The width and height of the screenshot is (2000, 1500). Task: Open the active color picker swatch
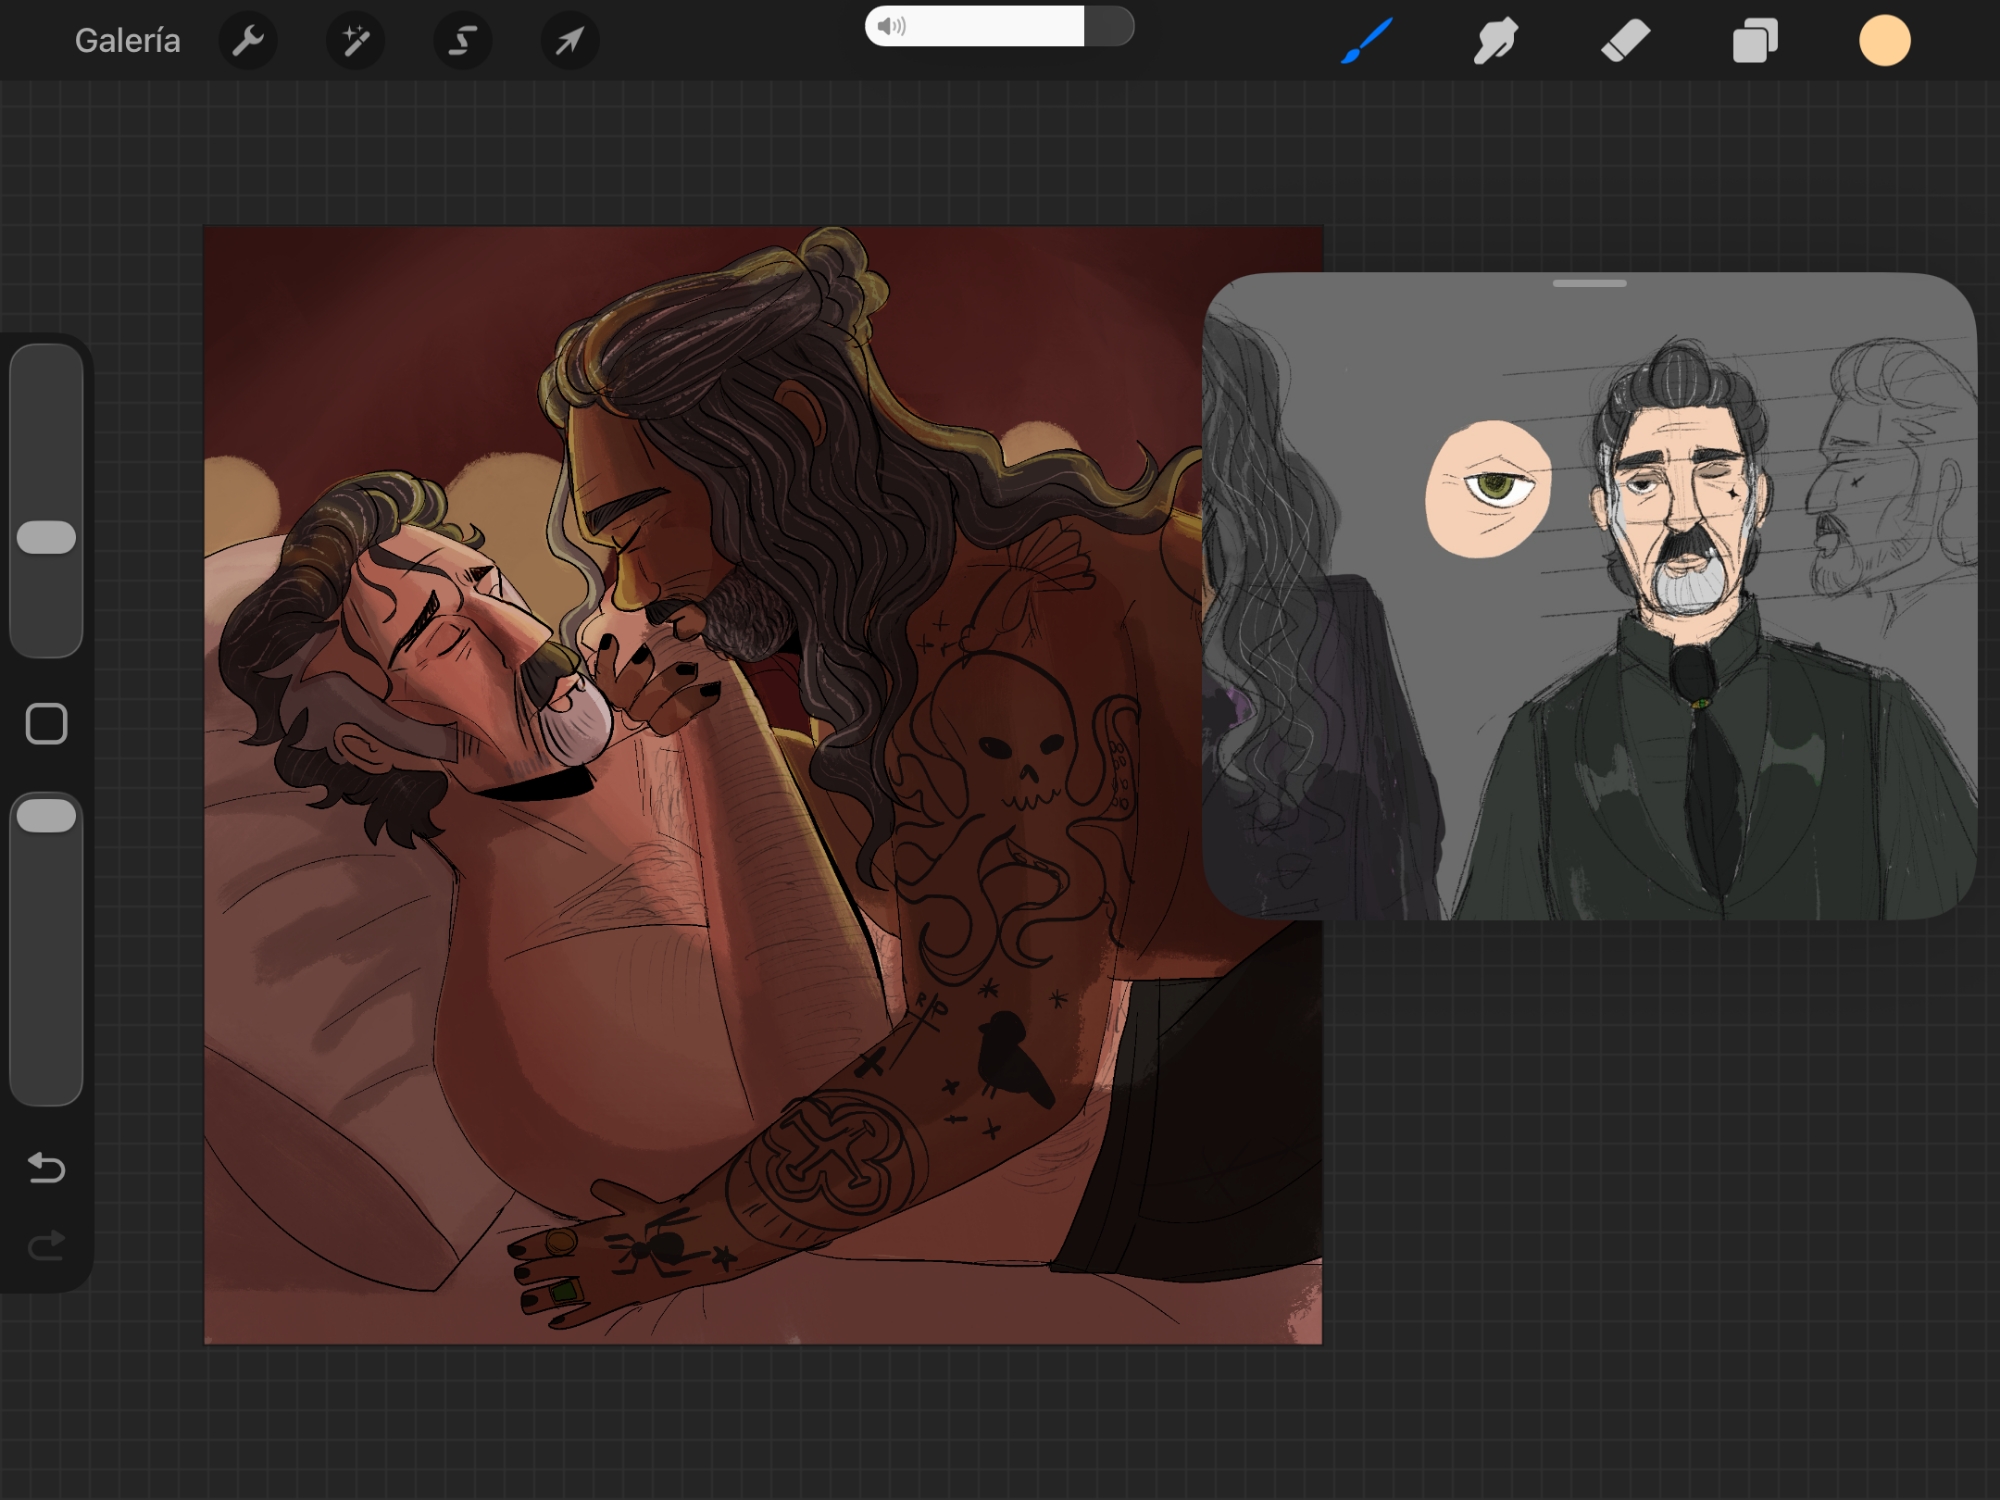[1884, 41]
